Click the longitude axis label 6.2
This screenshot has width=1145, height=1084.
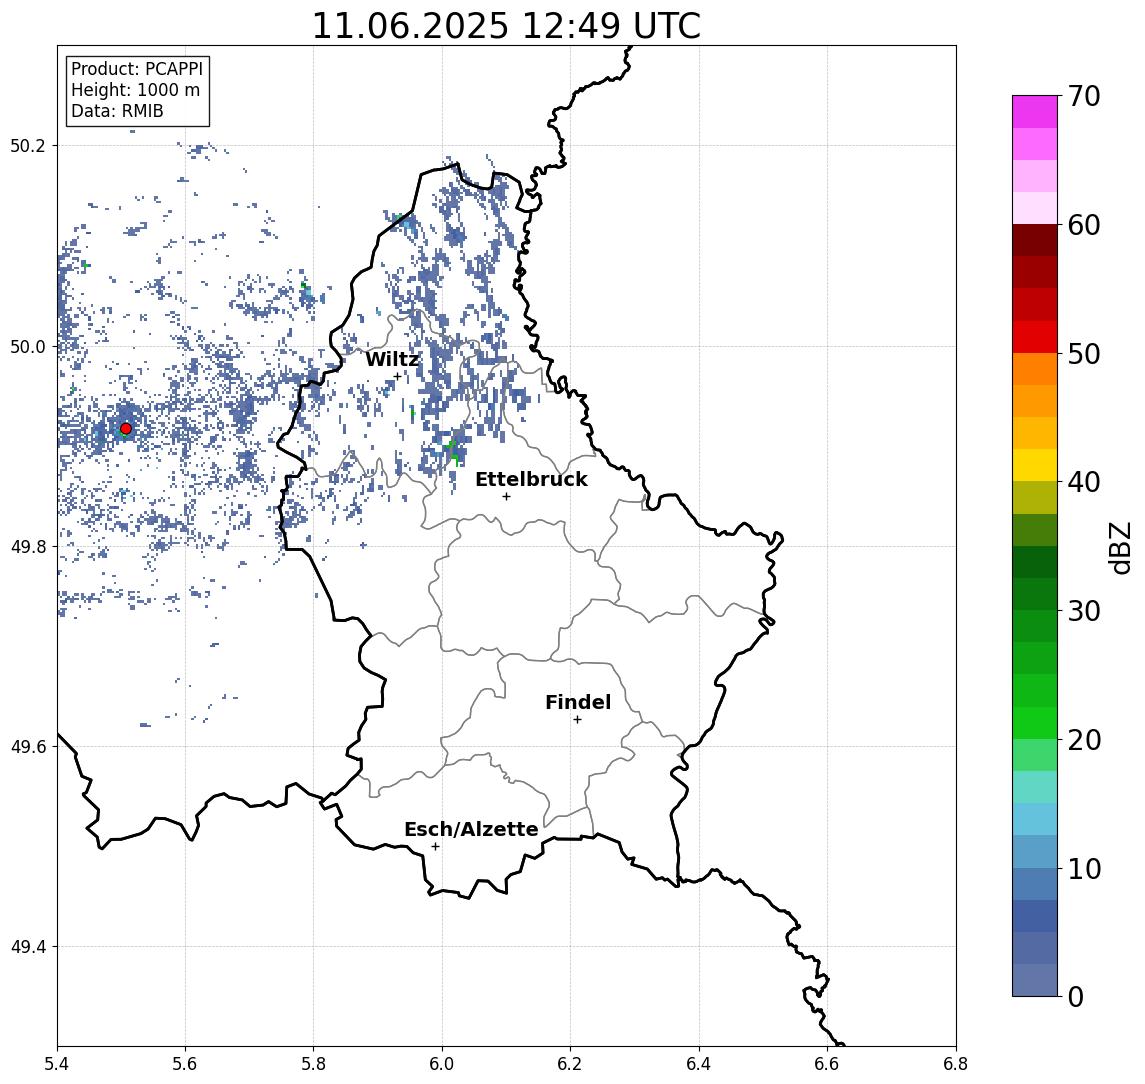click(570, 1064)
